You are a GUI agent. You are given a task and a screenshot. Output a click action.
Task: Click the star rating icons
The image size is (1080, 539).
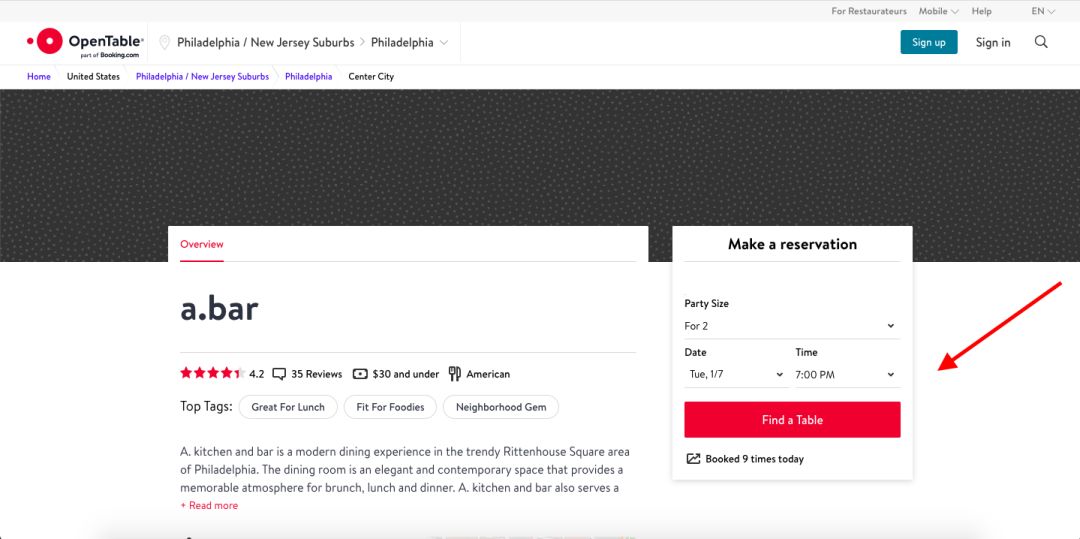coord(213,373)
